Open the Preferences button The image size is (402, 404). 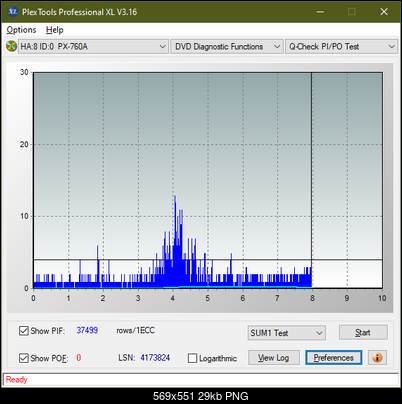pos(334,358)
